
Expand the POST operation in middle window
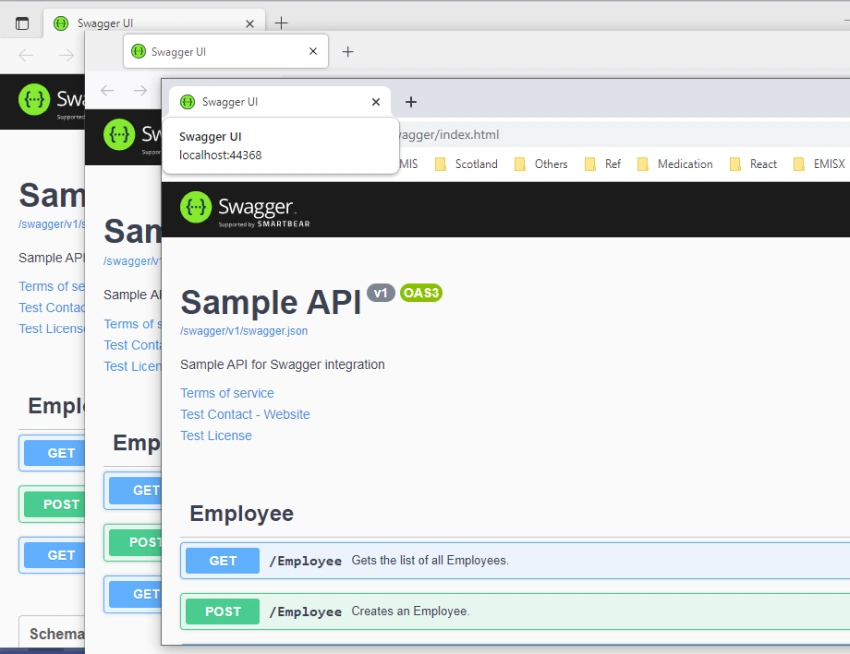click(x=133, y=542)
